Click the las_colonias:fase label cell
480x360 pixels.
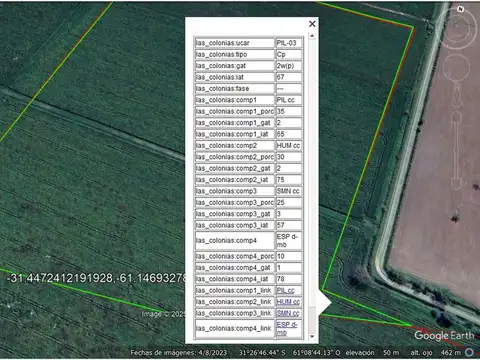click(x=235, y=88)
